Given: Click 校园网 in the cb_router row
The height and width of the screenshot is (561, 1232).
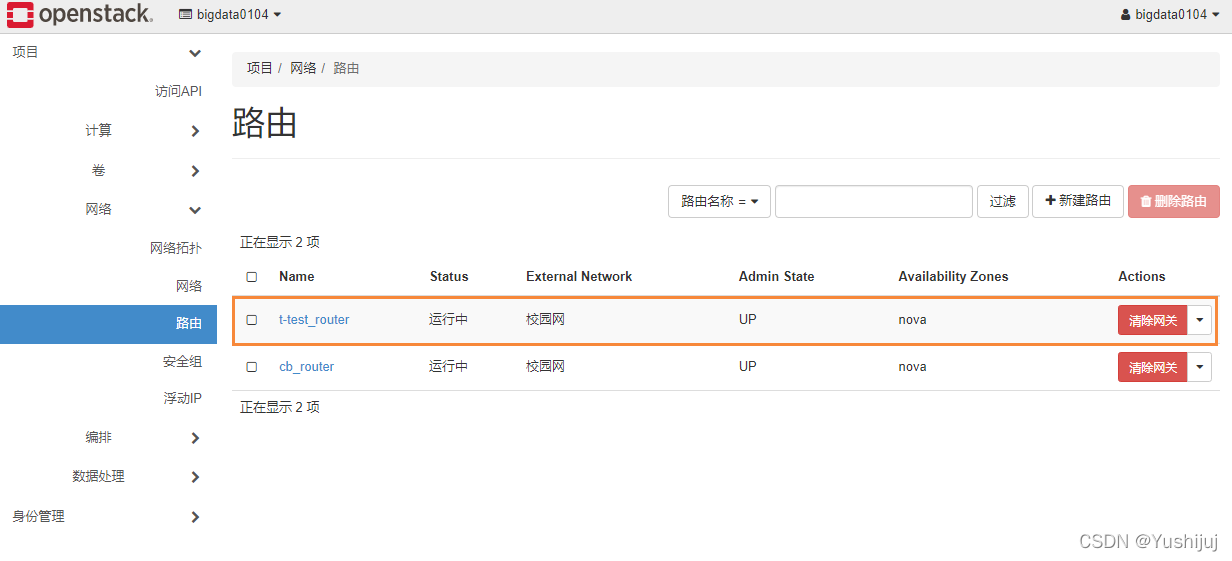Looking at the screenshot, I should 546,367.
